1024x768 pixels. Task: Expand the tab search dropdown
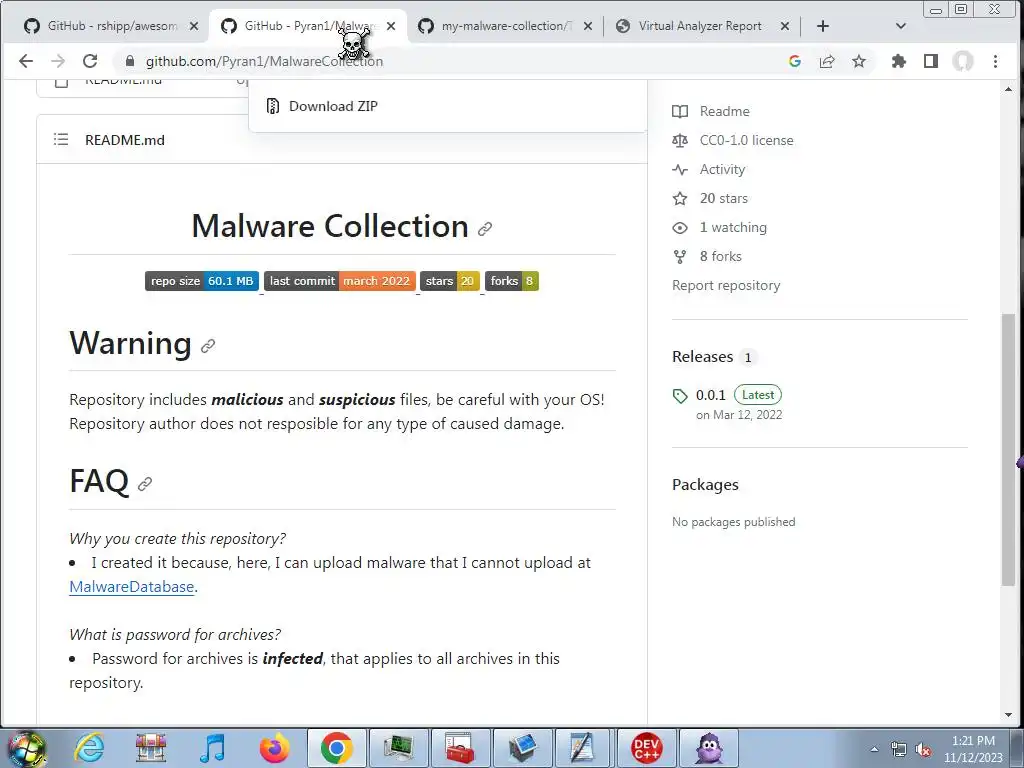click(901, 26)
